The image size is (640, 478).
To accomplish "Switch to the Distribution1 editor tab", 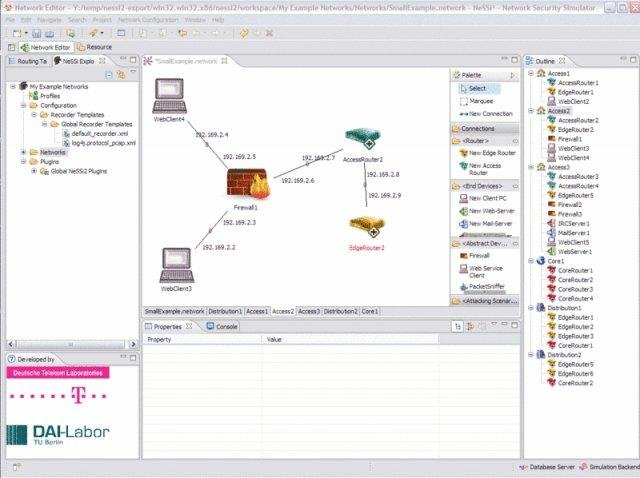I will click(x=225, y=311).
